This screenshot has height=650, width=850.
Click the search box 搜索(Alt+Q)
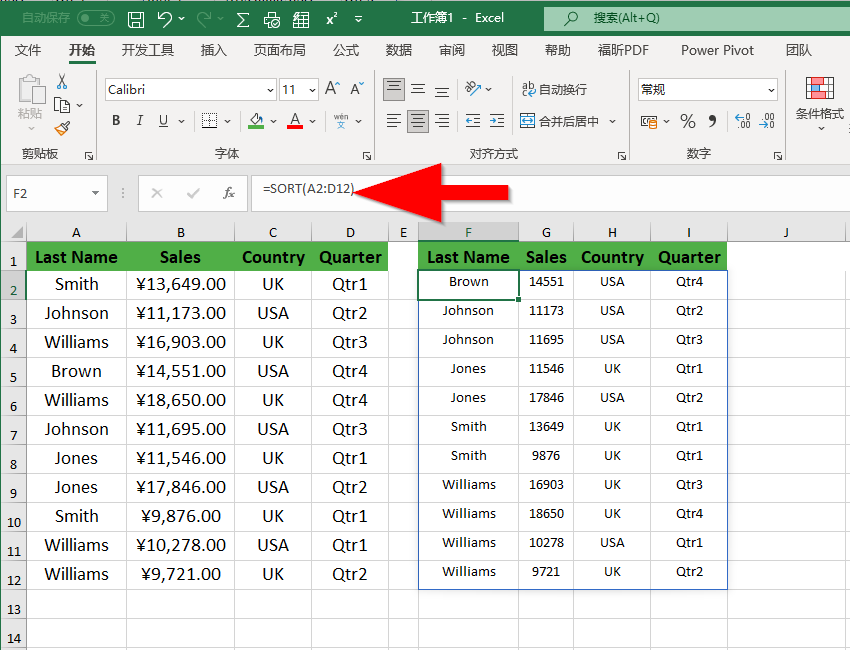click(x=697, y=18)
